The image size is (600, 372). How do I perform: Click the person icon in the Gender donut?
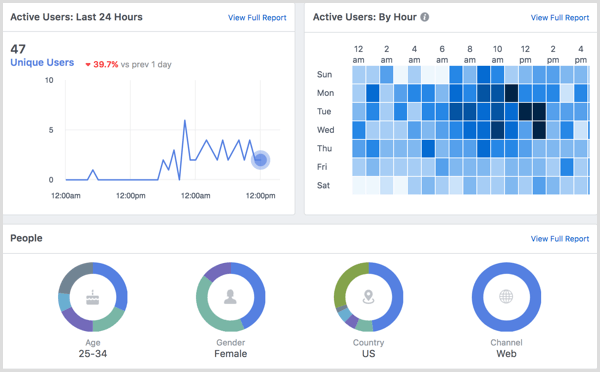pos(230,297)
